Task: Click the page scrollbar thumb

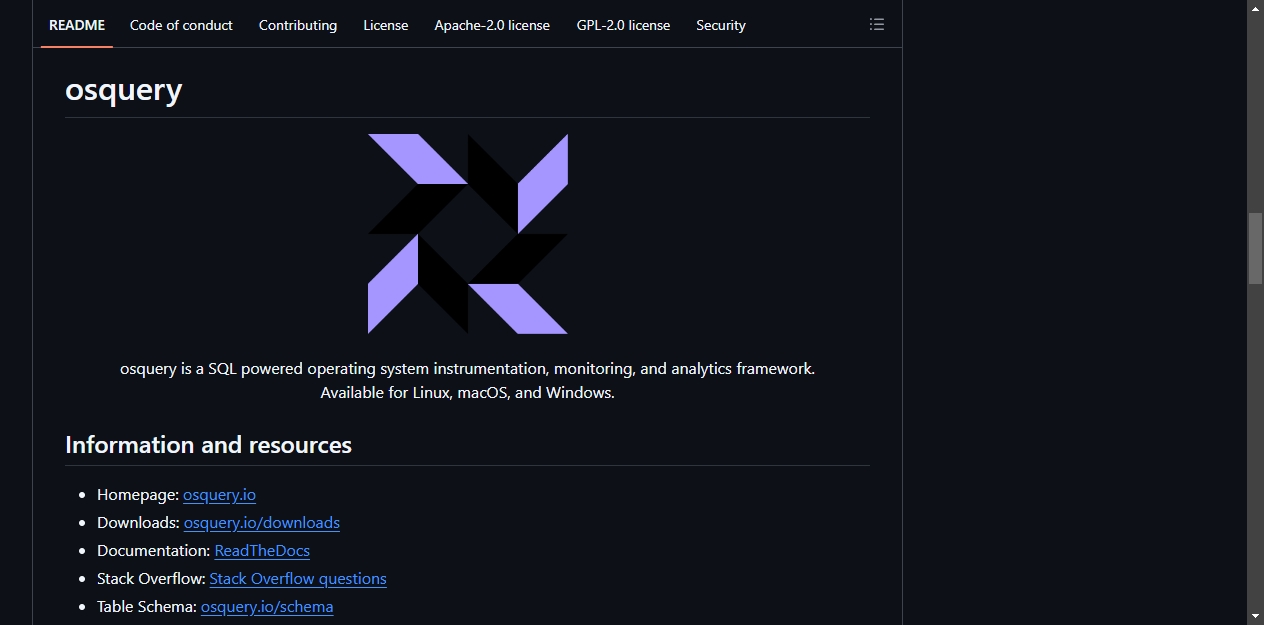Action: tap(1255, 248)
